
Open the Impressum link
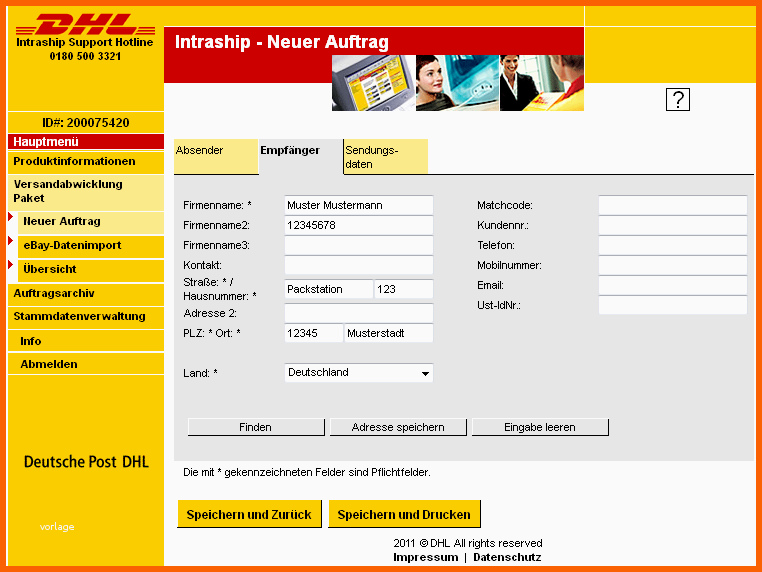coord(426,557)
